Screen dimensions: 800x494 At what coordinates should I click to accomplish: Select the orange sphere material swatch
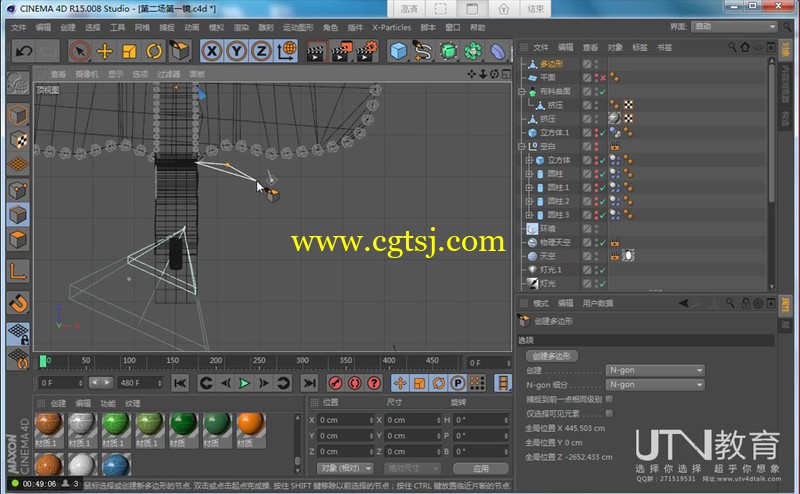point(251,425)
